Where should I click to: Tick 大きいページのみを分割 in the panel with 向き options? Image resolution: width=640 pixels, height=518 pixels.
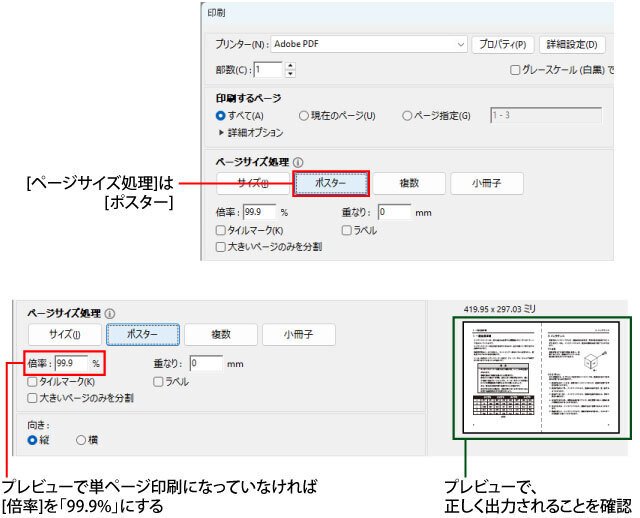click(x=32, y=398)
